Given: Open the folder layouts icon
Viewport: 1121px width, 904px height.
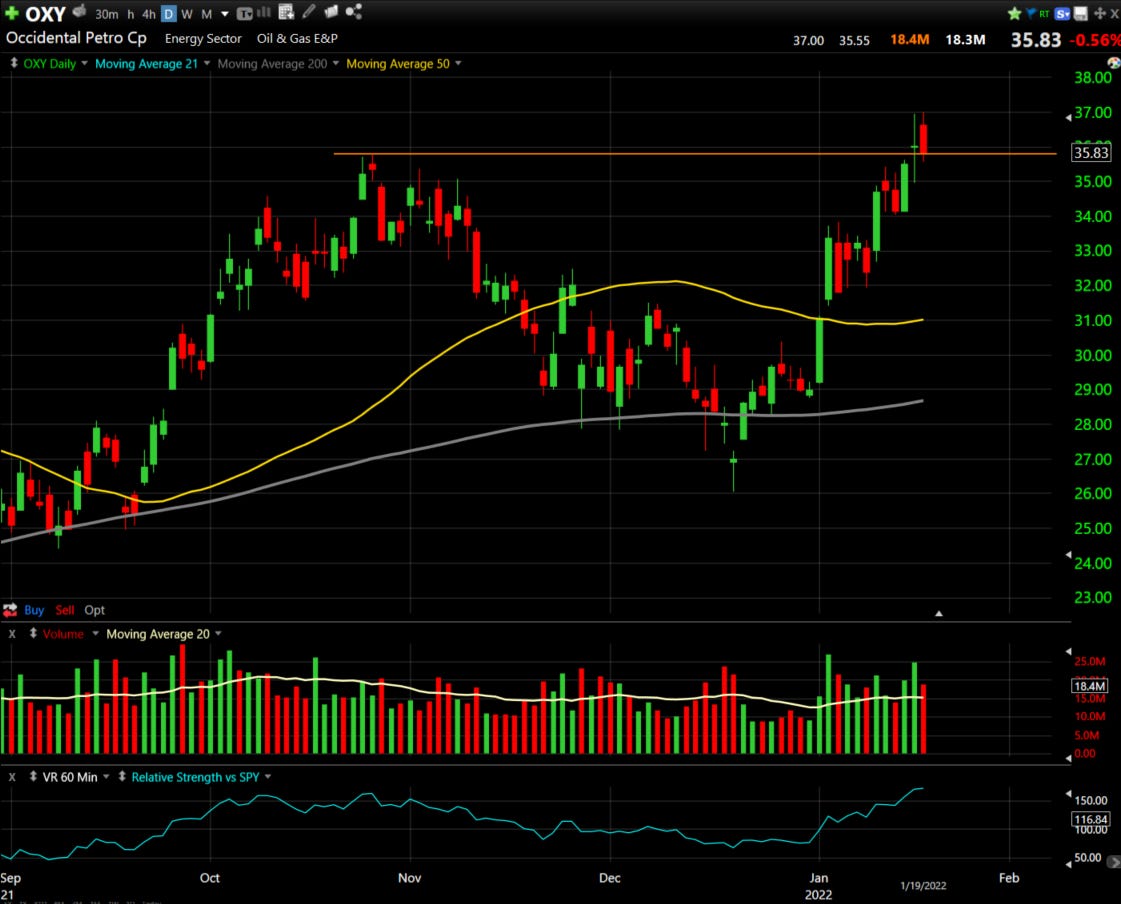Looking at the screenshot, I should 331,11.
